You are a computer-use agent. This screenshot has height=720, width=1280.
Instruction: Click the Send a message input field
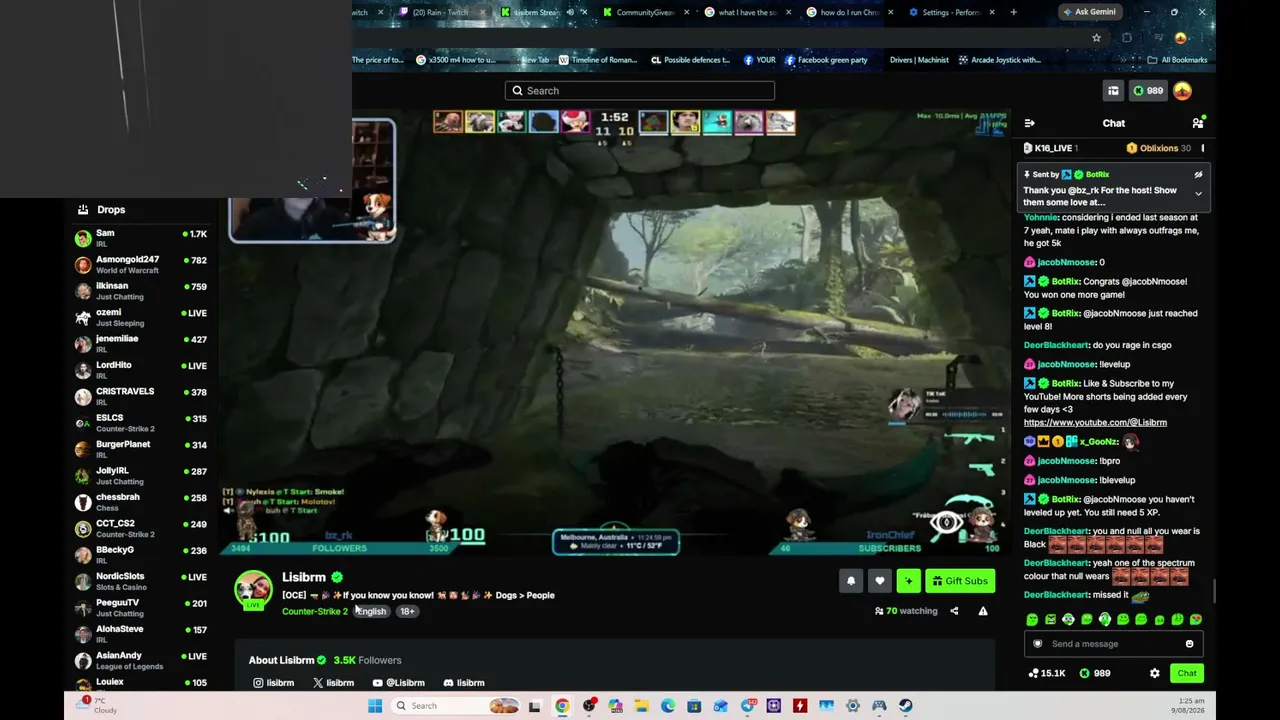[x=1113, y=644]
